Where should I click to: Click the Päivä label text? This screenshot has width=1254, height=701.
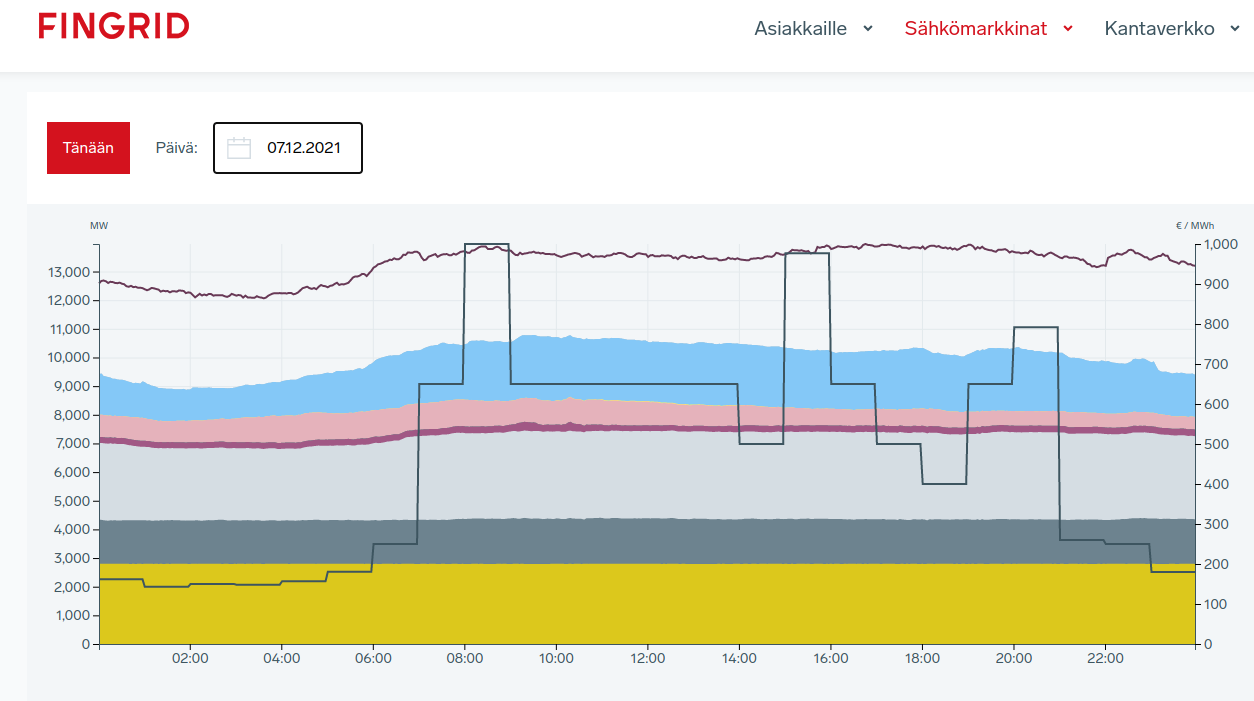pos(177,148)
